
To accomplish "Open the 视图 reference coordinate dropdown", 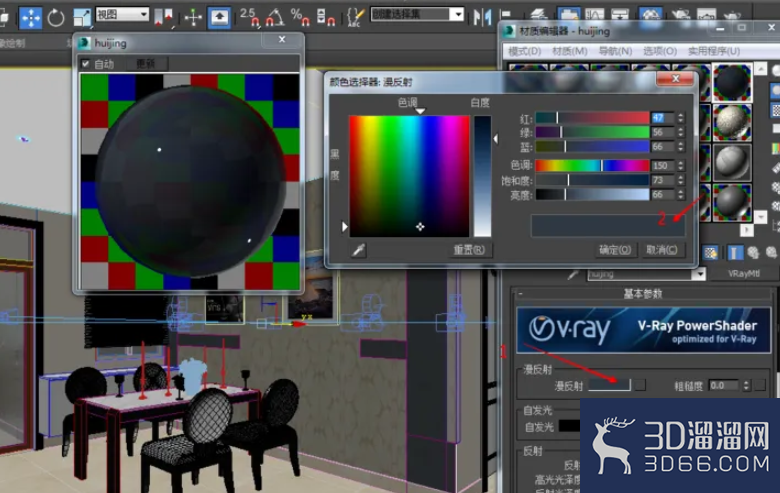I will point(122,14).
